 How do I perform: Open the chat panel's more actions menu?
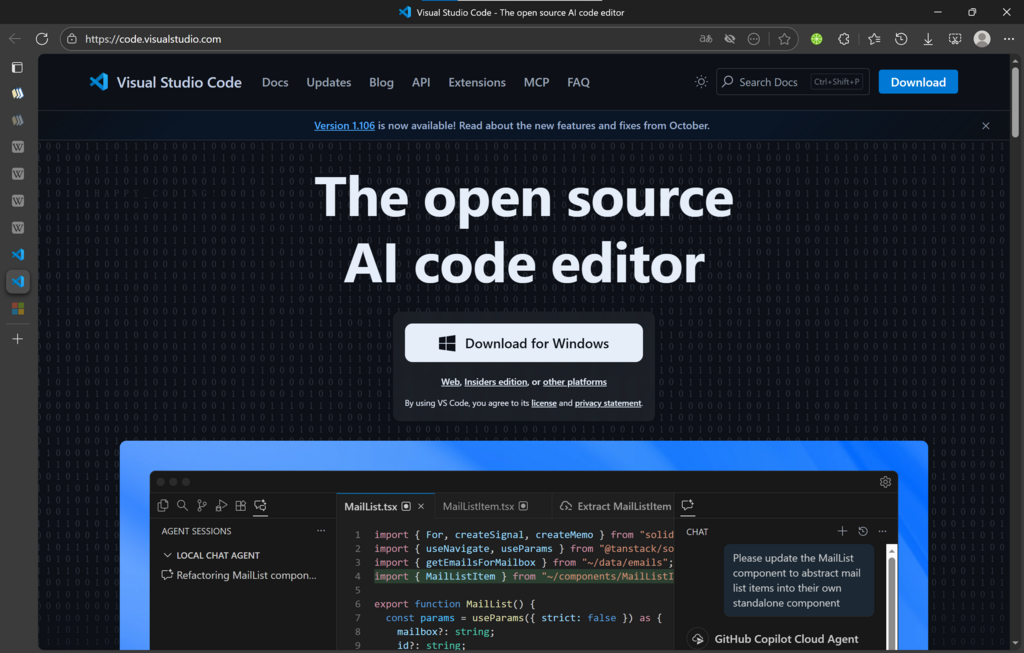point(882,531)
